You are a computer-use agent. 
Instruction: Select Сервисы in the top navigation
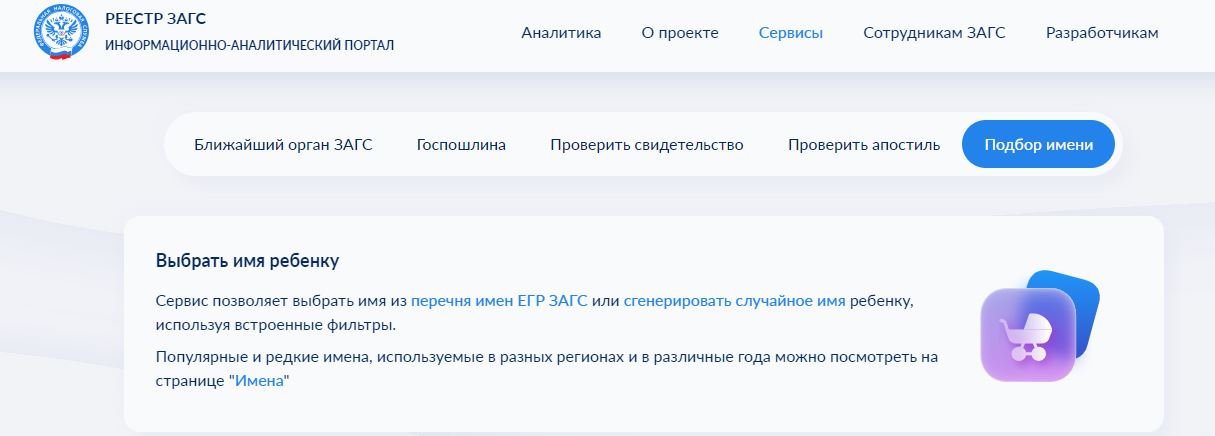790,33
